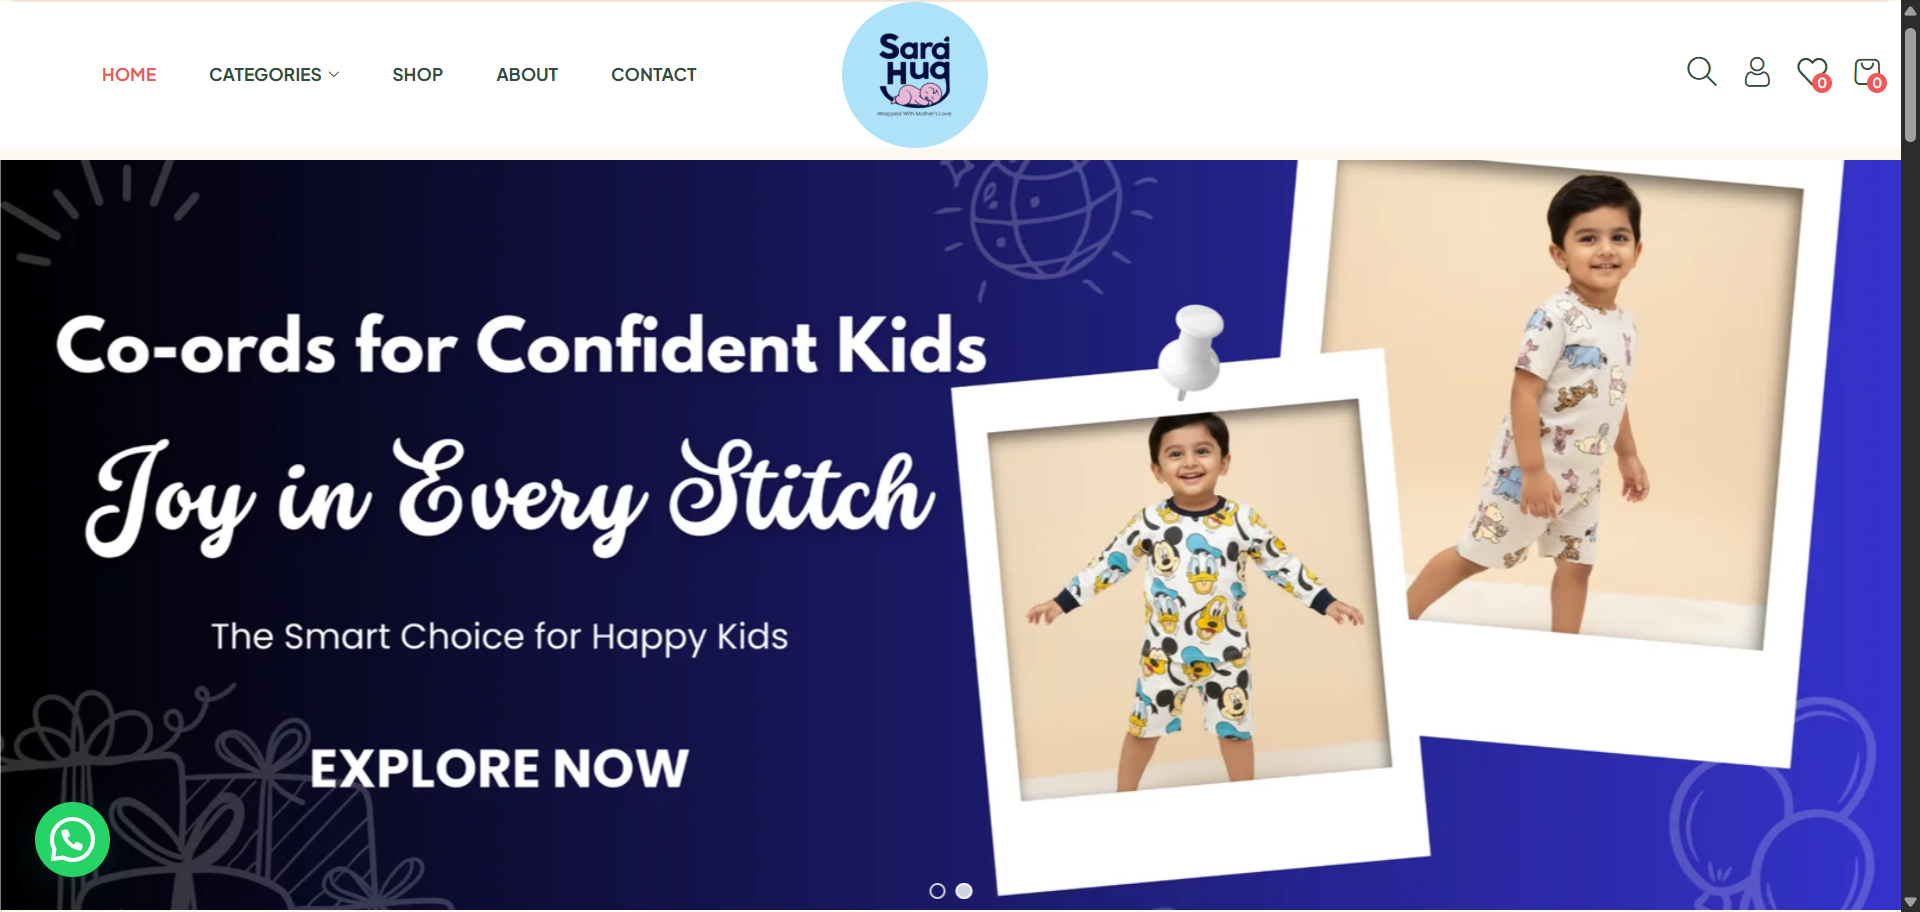The width and height of the screenshot is (1920, 912).
Task: Select the second carousel slide dot
Action: (964, 891)
